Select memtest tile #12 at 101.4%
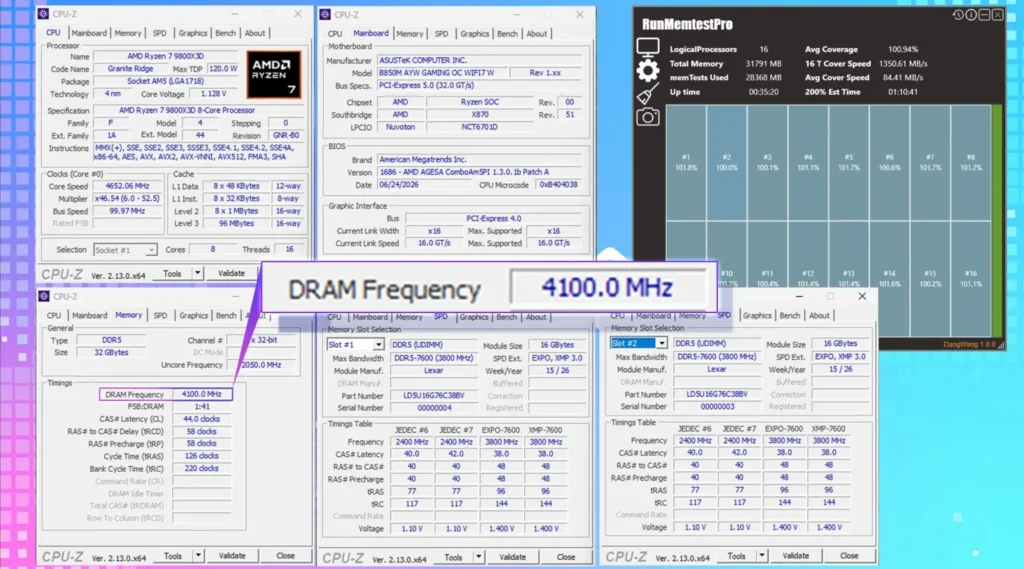Viewport: 1024px width, 569px height. [x=808, y=278]
